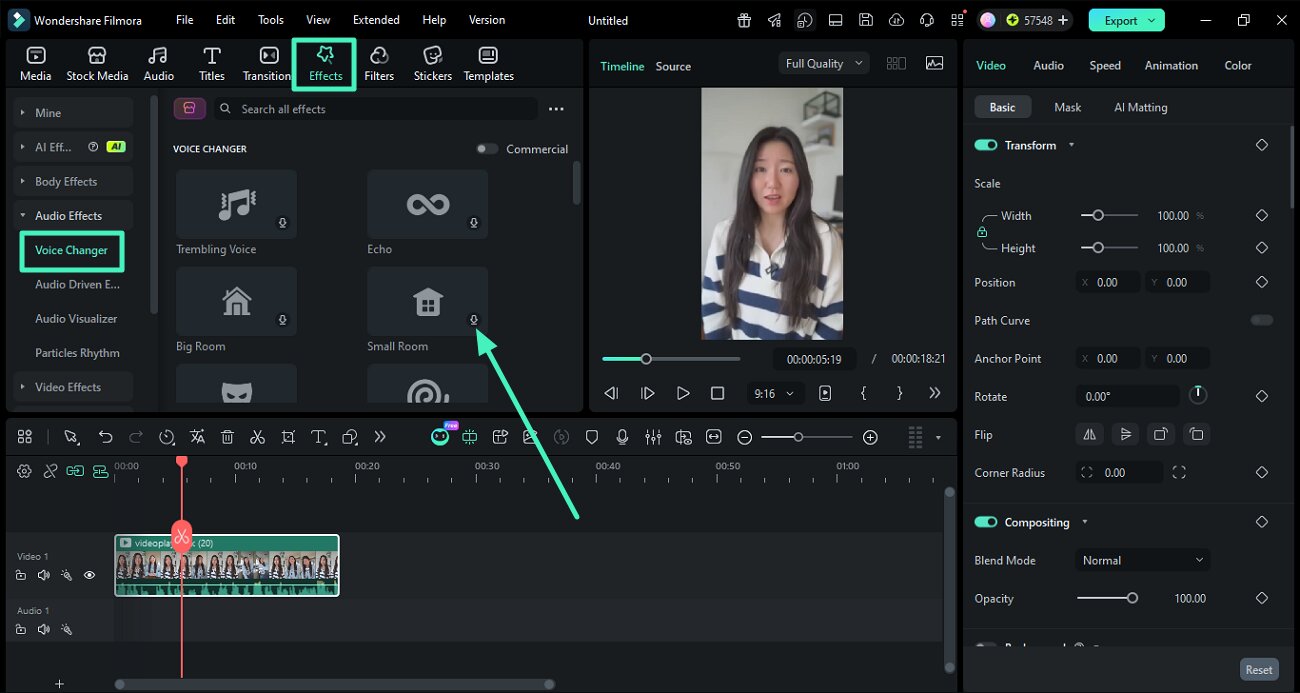Select the Particles Rhythm category
Viewport: 1300px width, 693px height.
point(77,353)
